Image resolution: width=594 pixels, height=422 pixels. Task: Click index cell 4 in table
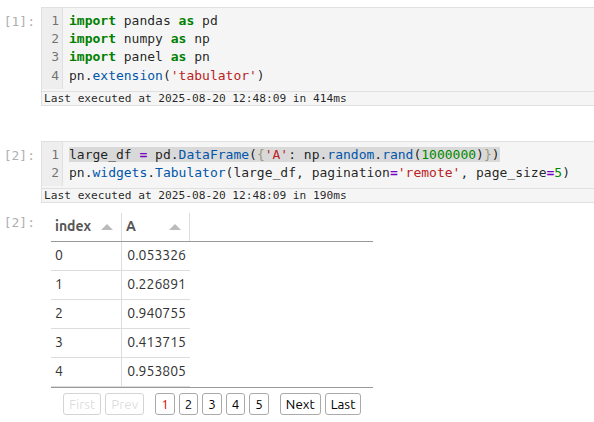[86, 372]
